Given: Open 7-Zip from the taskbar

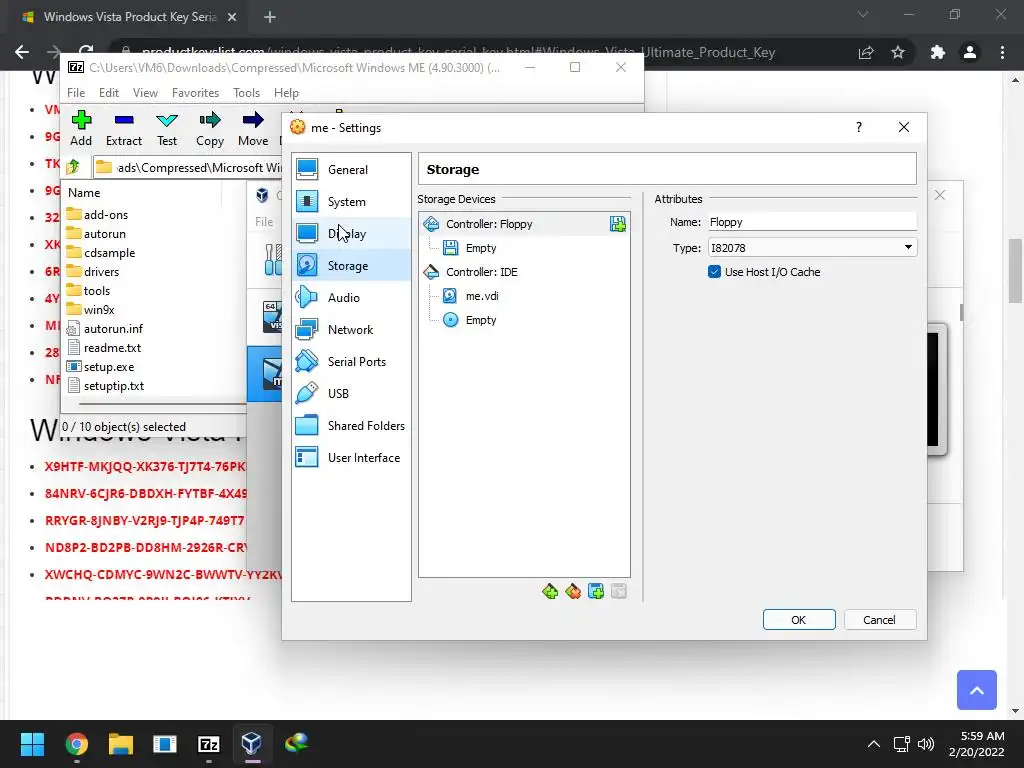Looking at the screenshot, I should 208,743.
